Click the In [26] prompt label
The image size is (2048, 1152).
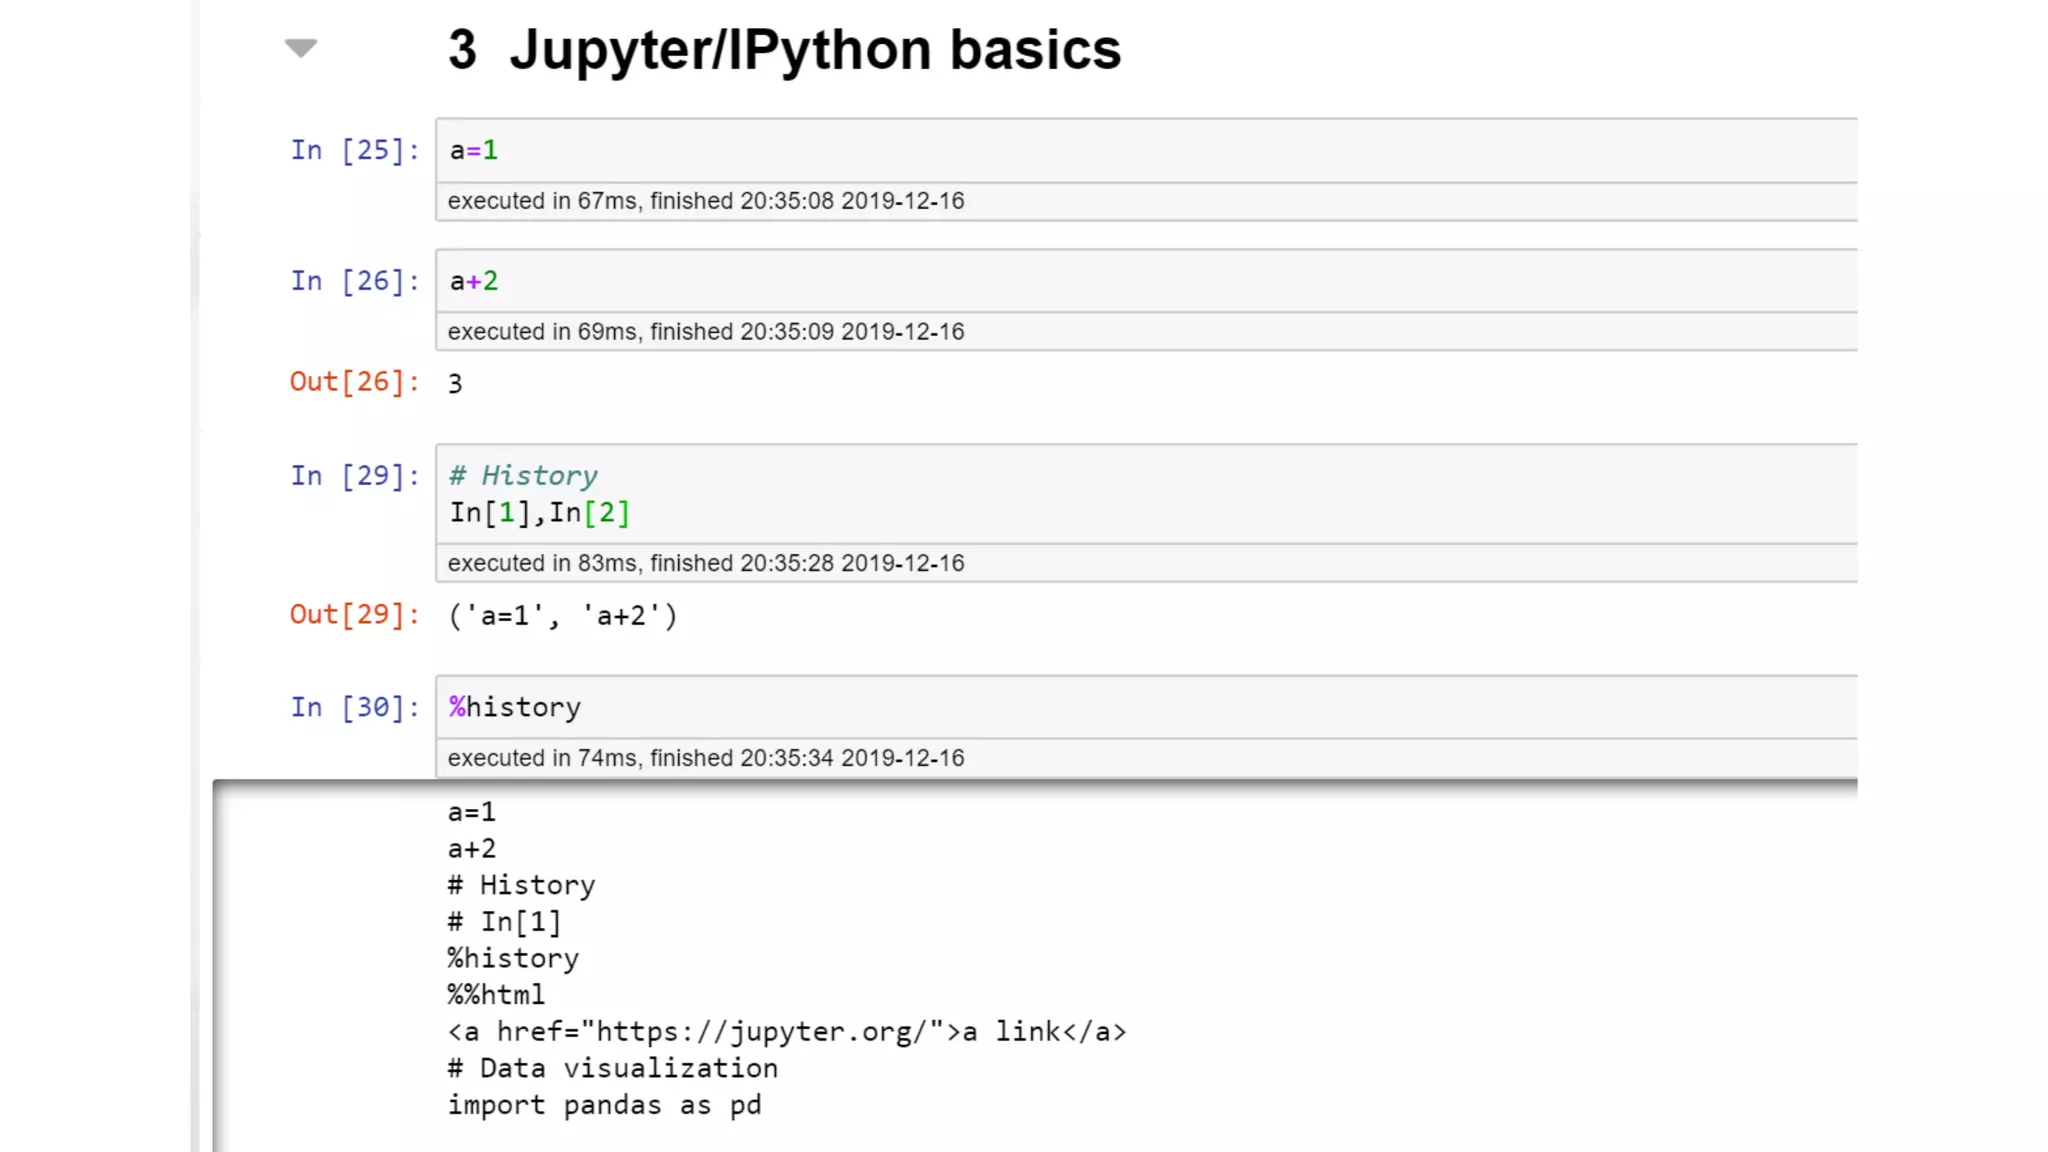pos(355,281)
